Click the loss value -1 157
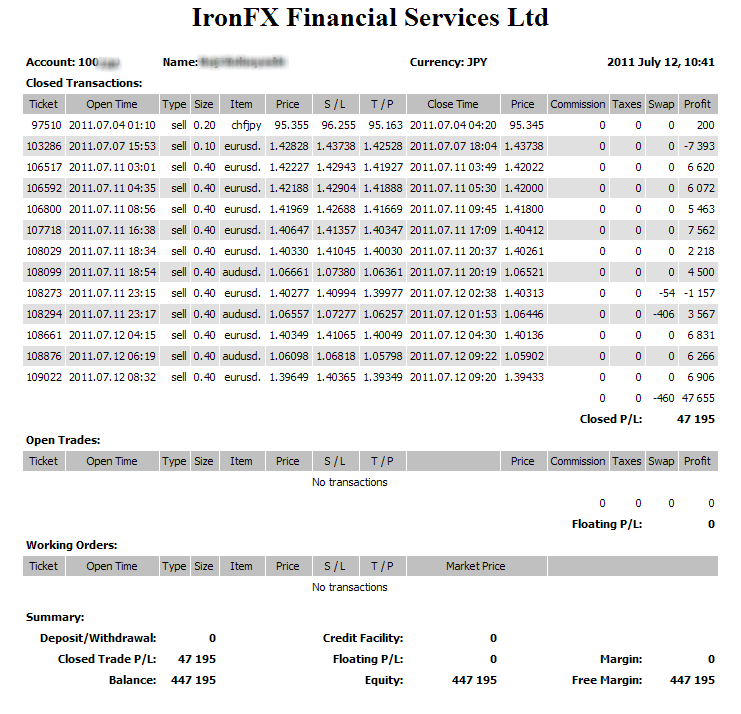Viewport: 741px width, 714px height. pyautogui.click(x=699, y=293)
